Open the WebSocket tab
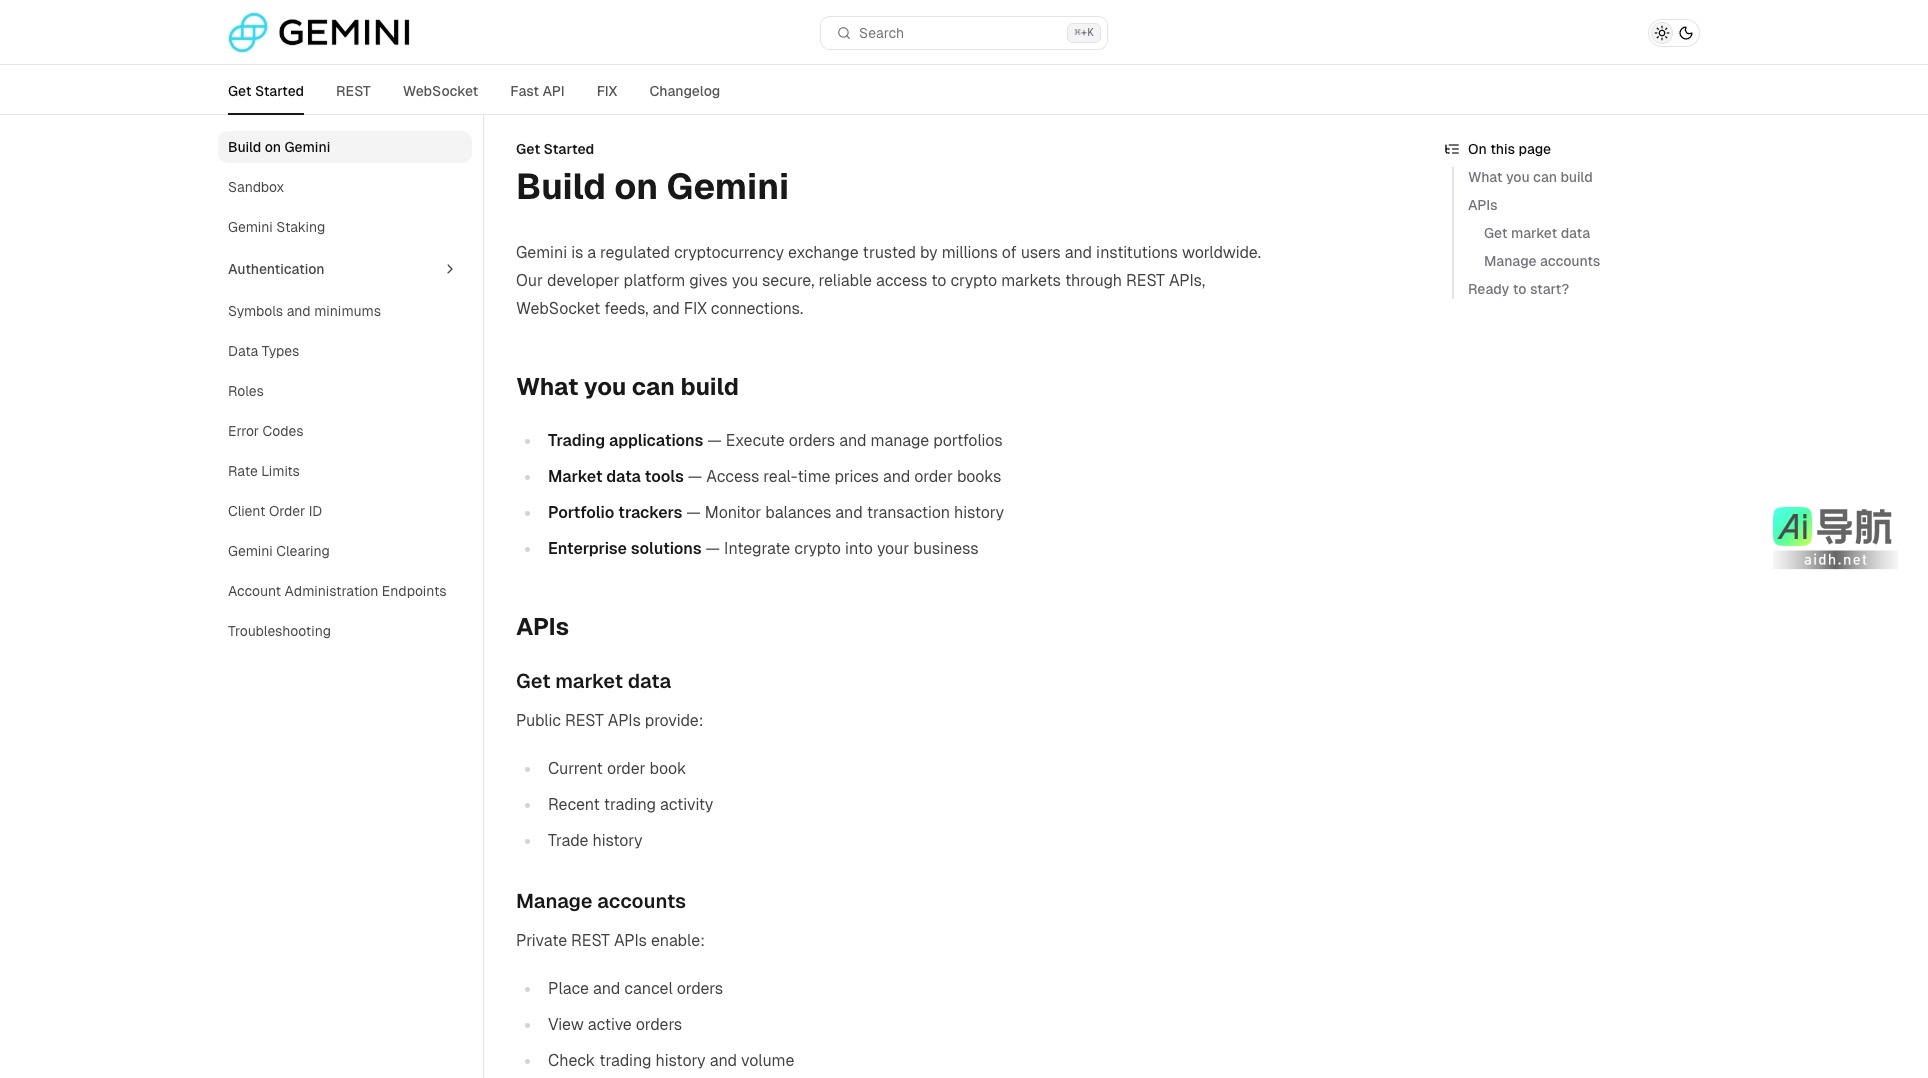 coord(440,91)
